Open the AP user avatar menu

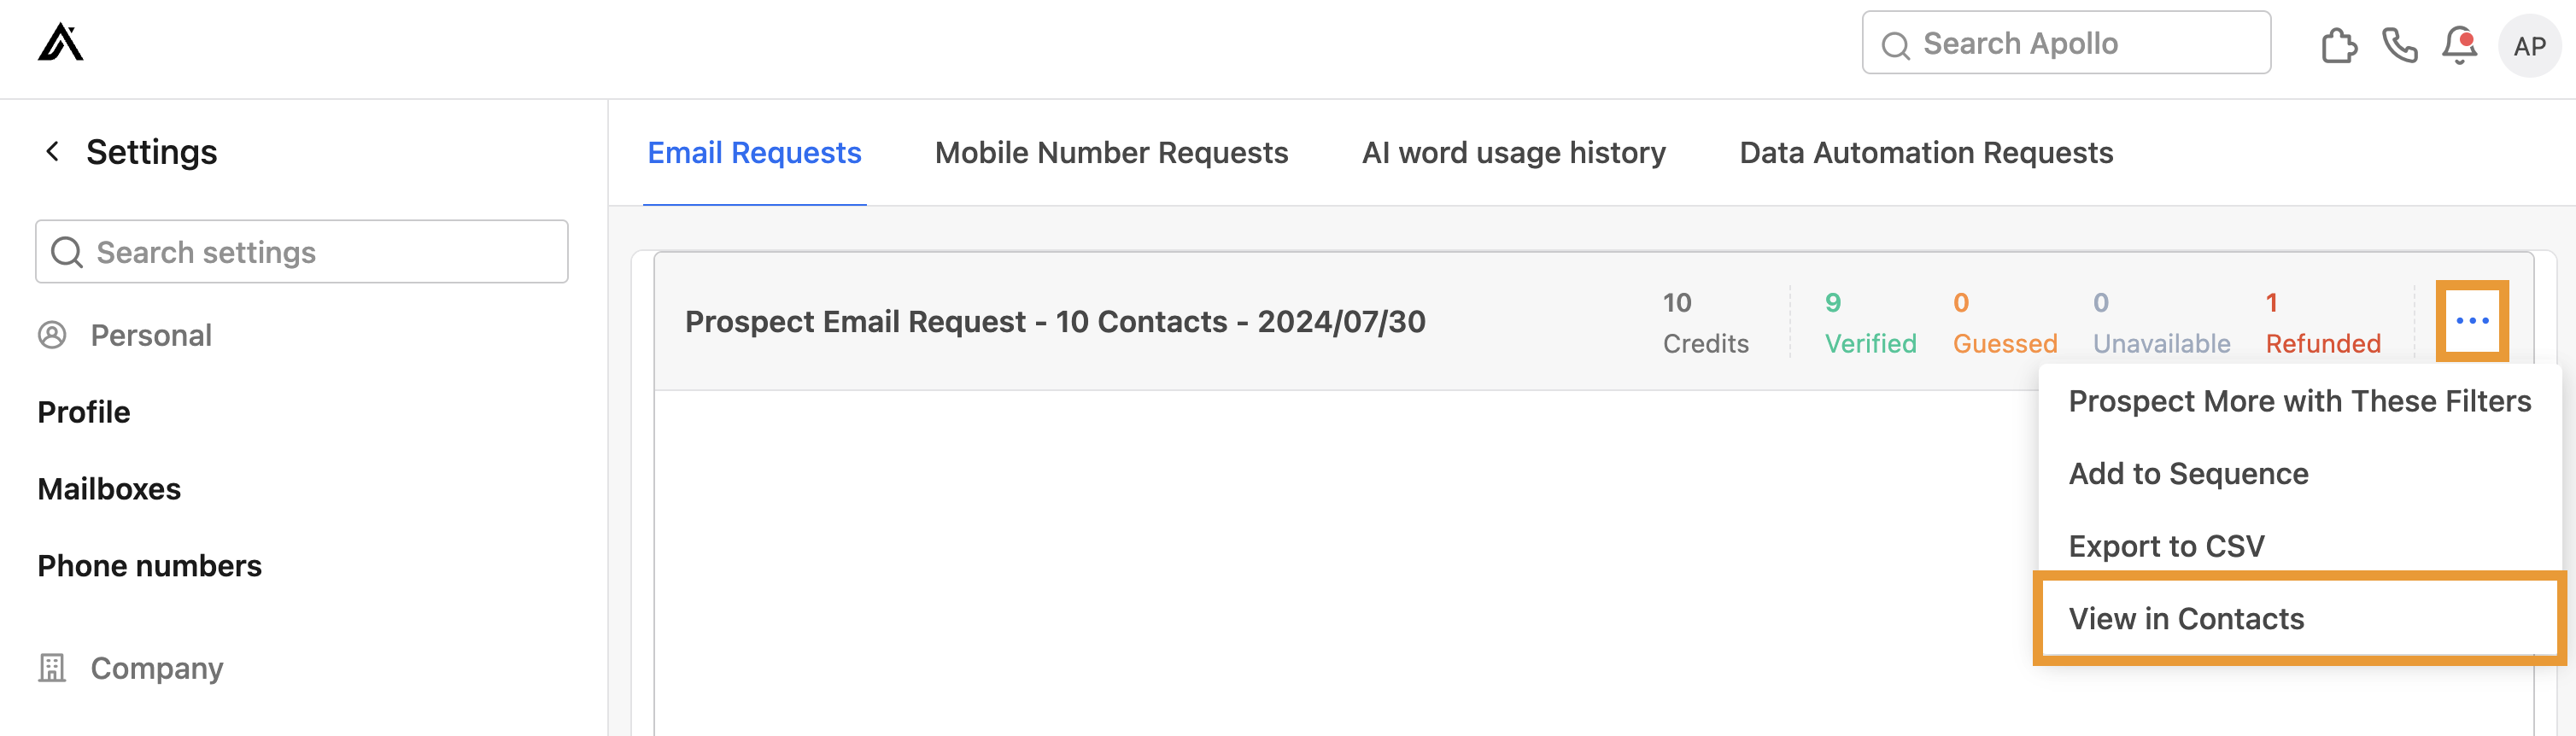tap(2529, 46)
